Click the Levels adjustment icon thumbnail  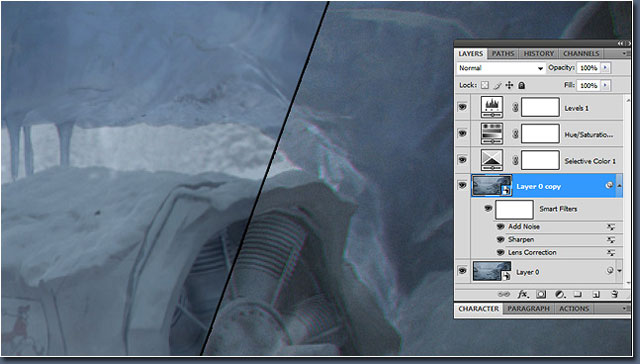492,107
